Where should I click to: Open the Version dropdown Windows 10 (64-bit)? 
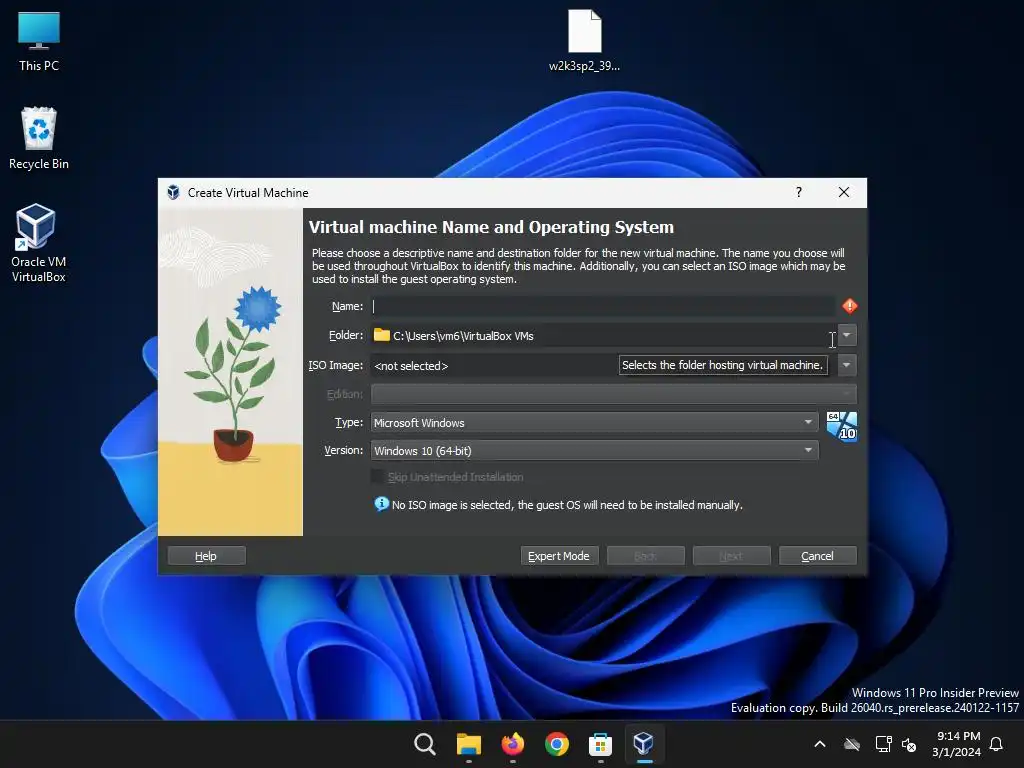click(x=594, y=450)
